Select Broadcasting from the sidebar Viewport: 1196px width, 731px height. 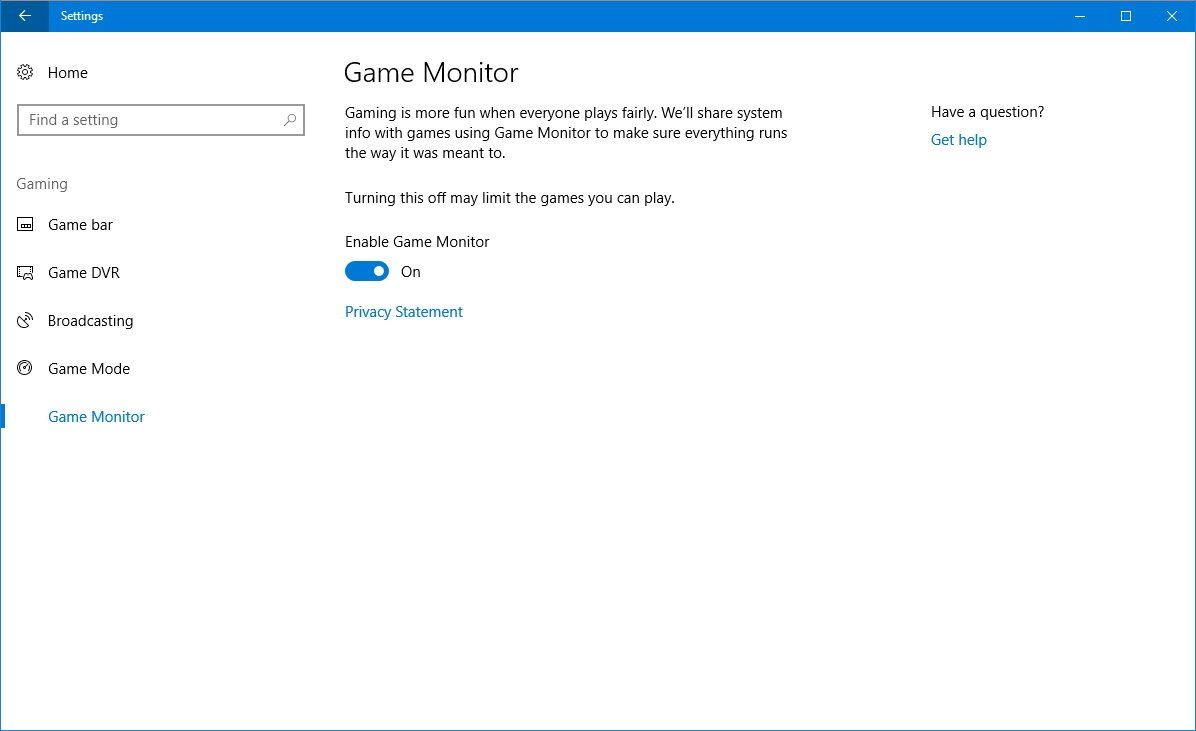(90, 320)
